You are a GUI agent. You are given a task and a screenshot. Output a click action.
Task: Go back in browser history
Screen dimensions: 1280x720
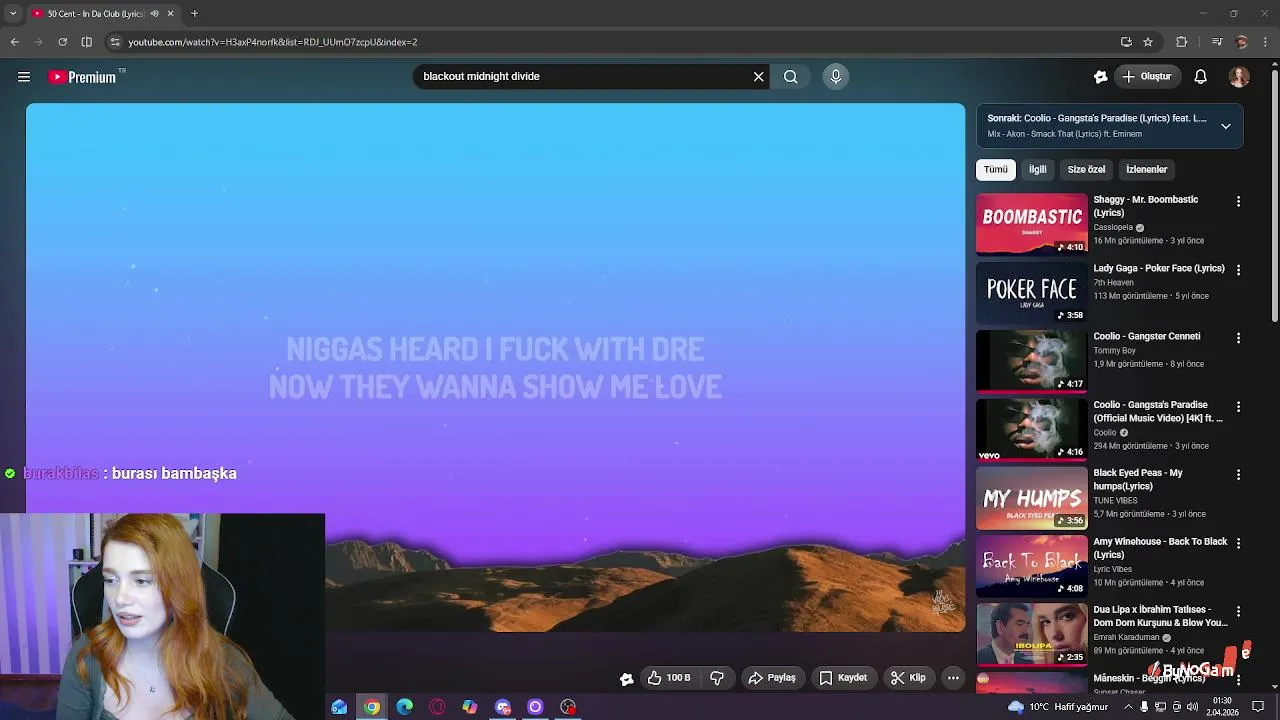tap(15, 42)
